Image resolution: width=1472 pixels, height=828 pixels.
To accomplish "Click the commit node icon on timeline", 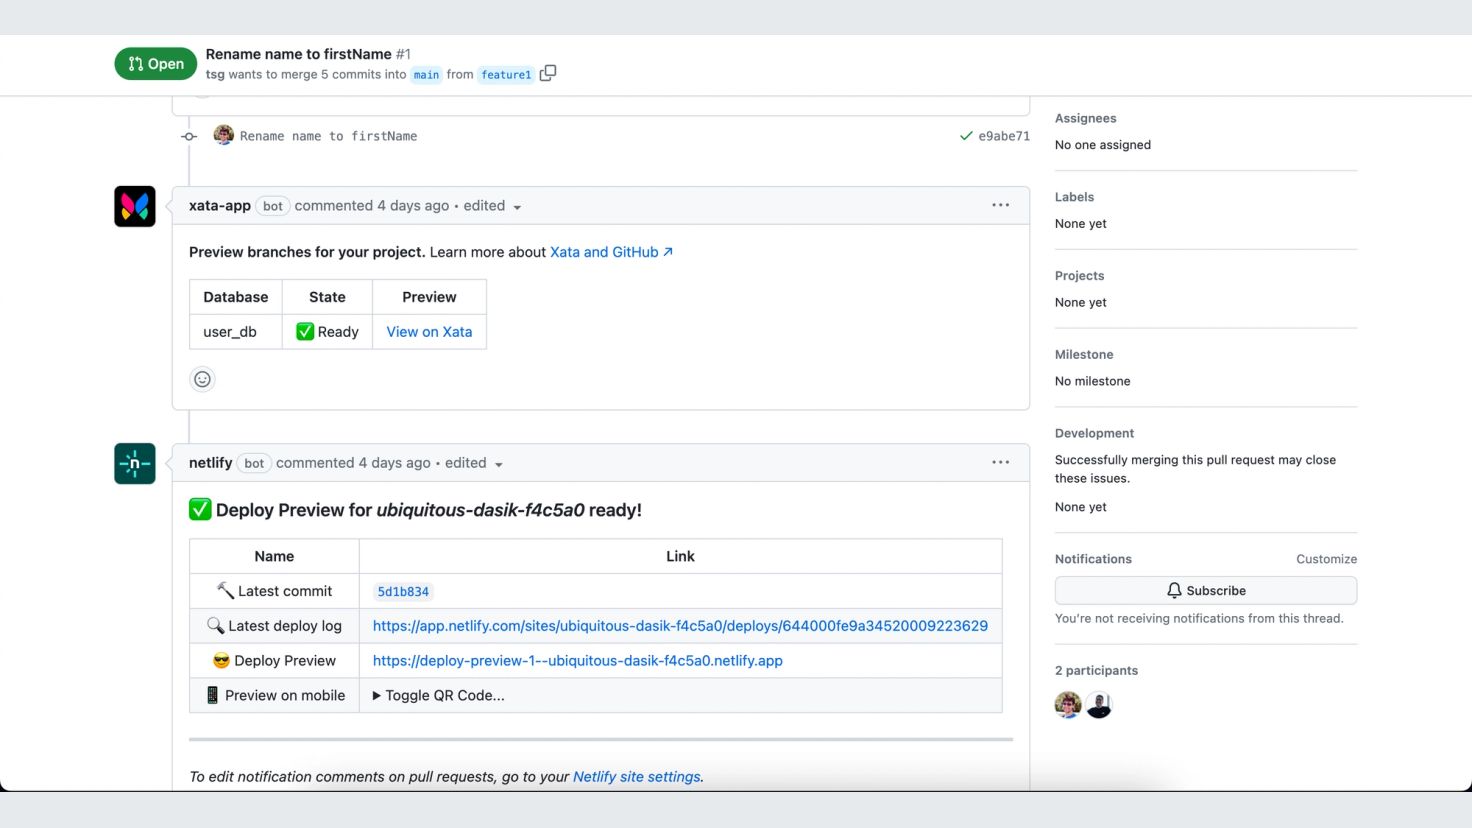I will pos(189,136).
